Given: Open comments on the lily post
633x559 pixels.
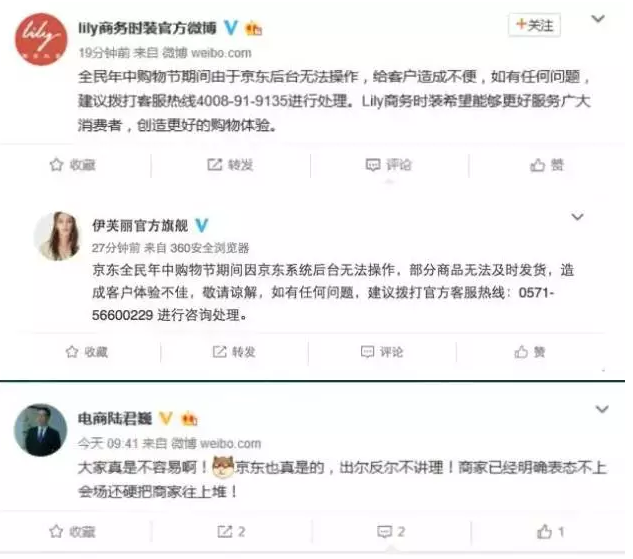Looking at the screenshot, I should 388,165.
